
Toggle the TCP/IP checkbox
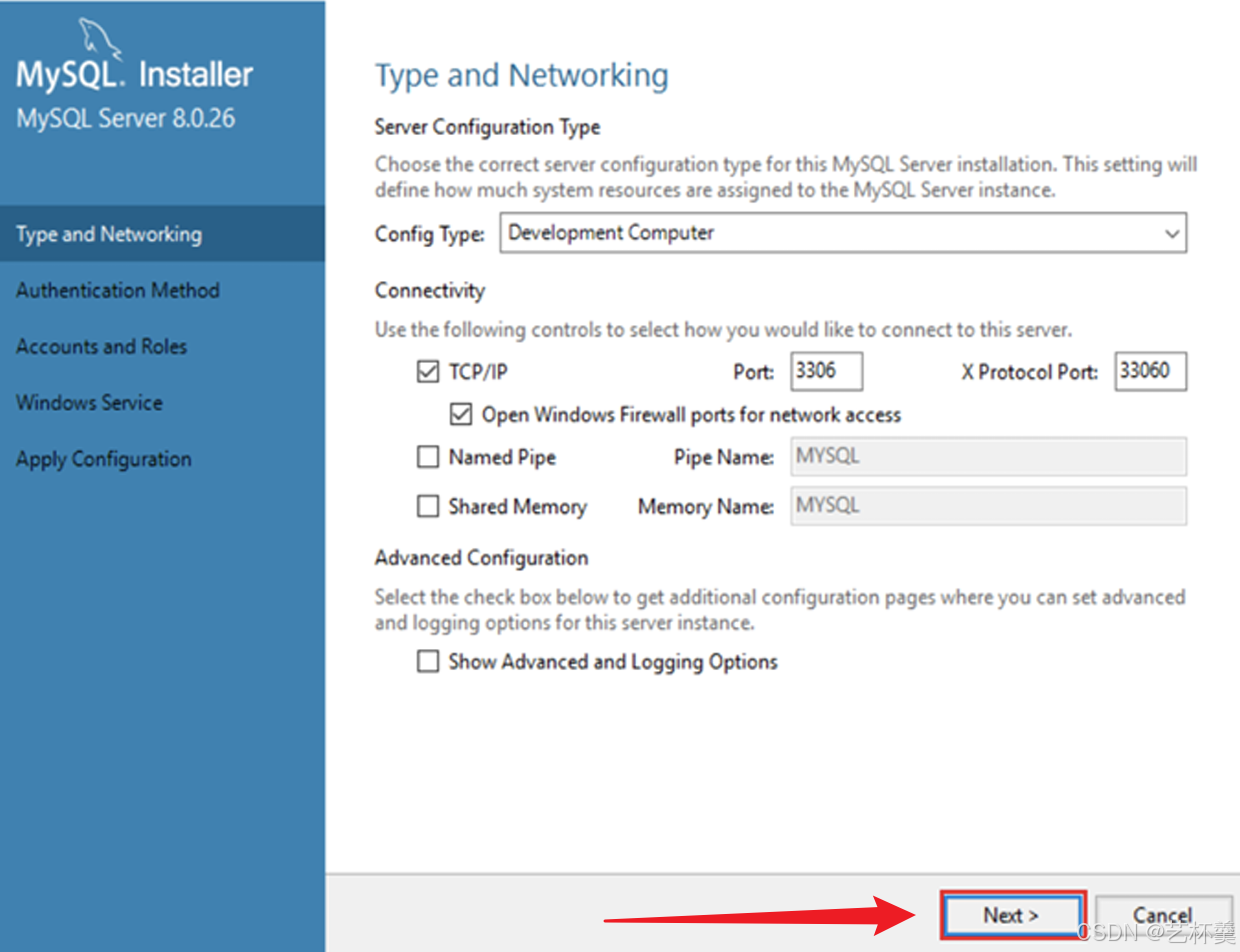pos(428,372)
